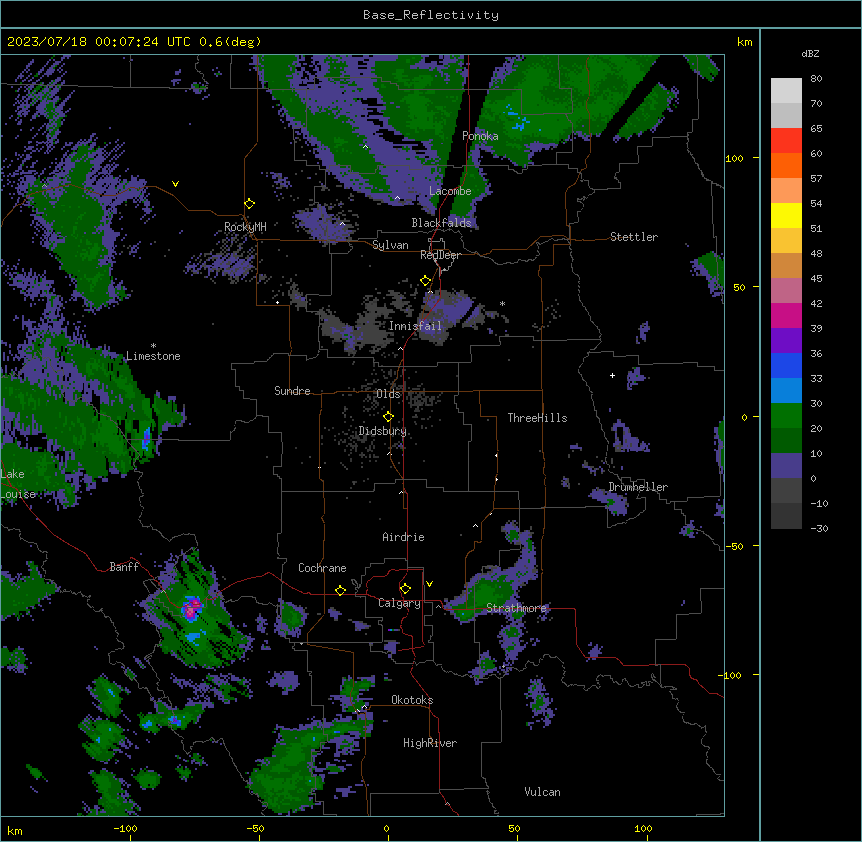Click the Blackfalds label
This screenshot has height=842, width=862.
pos(441,223)
